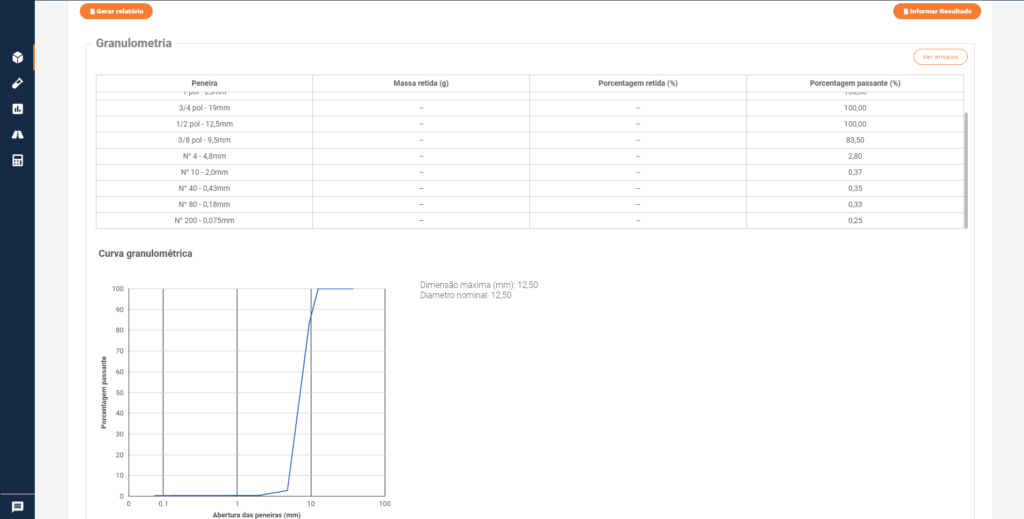Open the cube materials icon in sidebar
The width and height of the screenshot is (1024, 519).
coord(17,57)
